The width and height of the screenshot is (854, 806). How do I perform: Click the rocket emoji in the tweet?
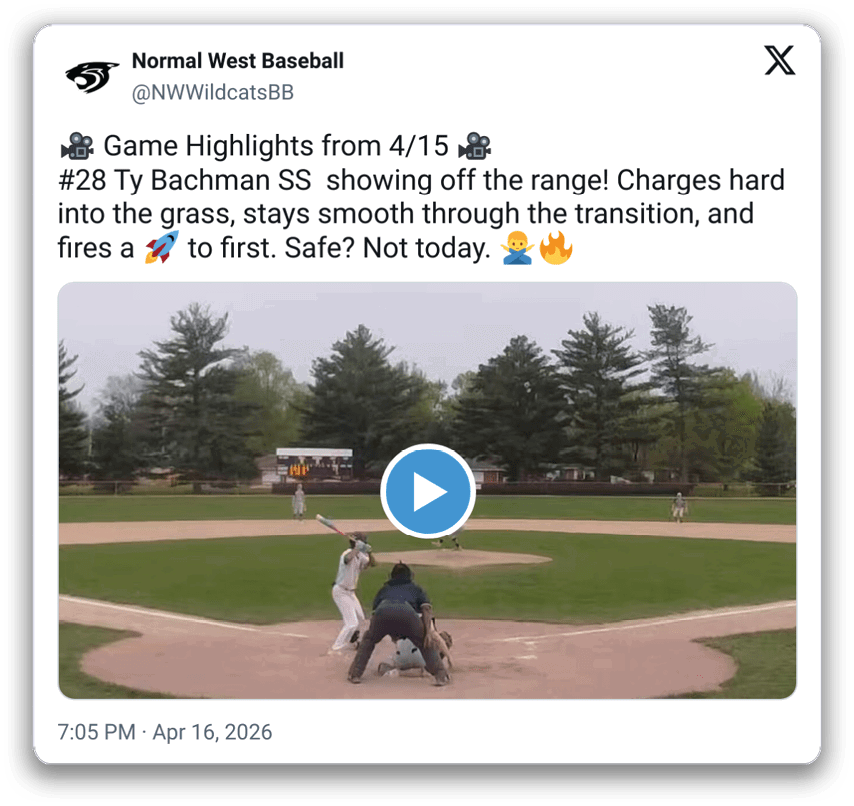coord(161,248)
